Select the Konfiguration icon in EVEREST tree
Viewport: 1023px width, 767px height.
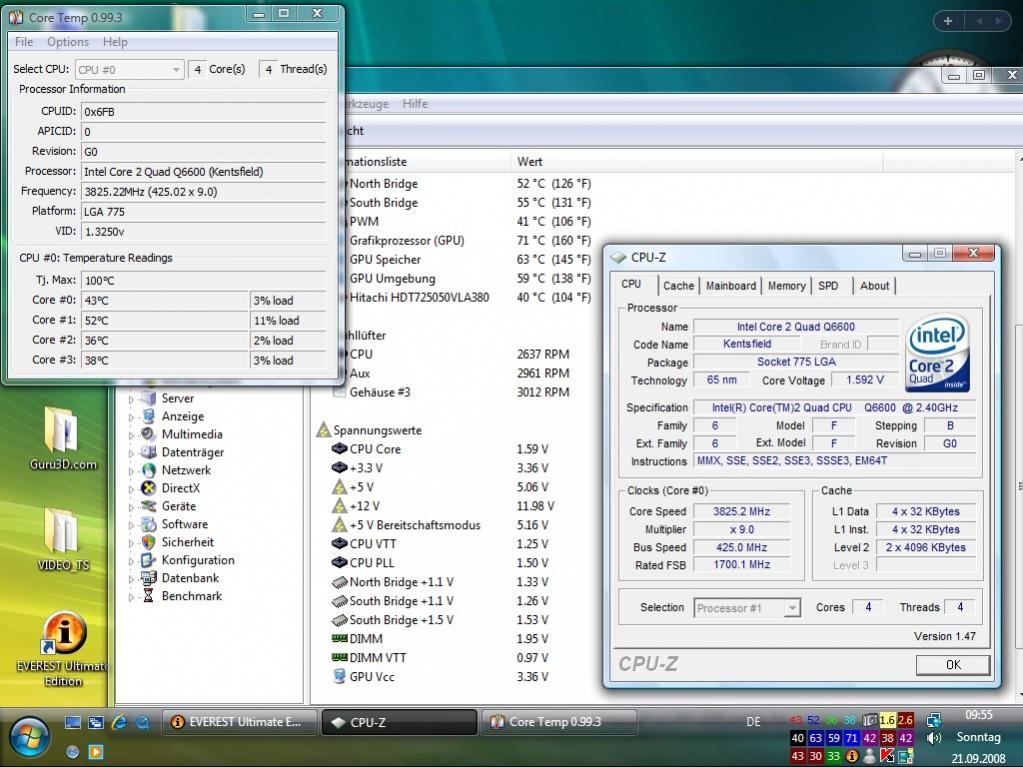point(149,560)
